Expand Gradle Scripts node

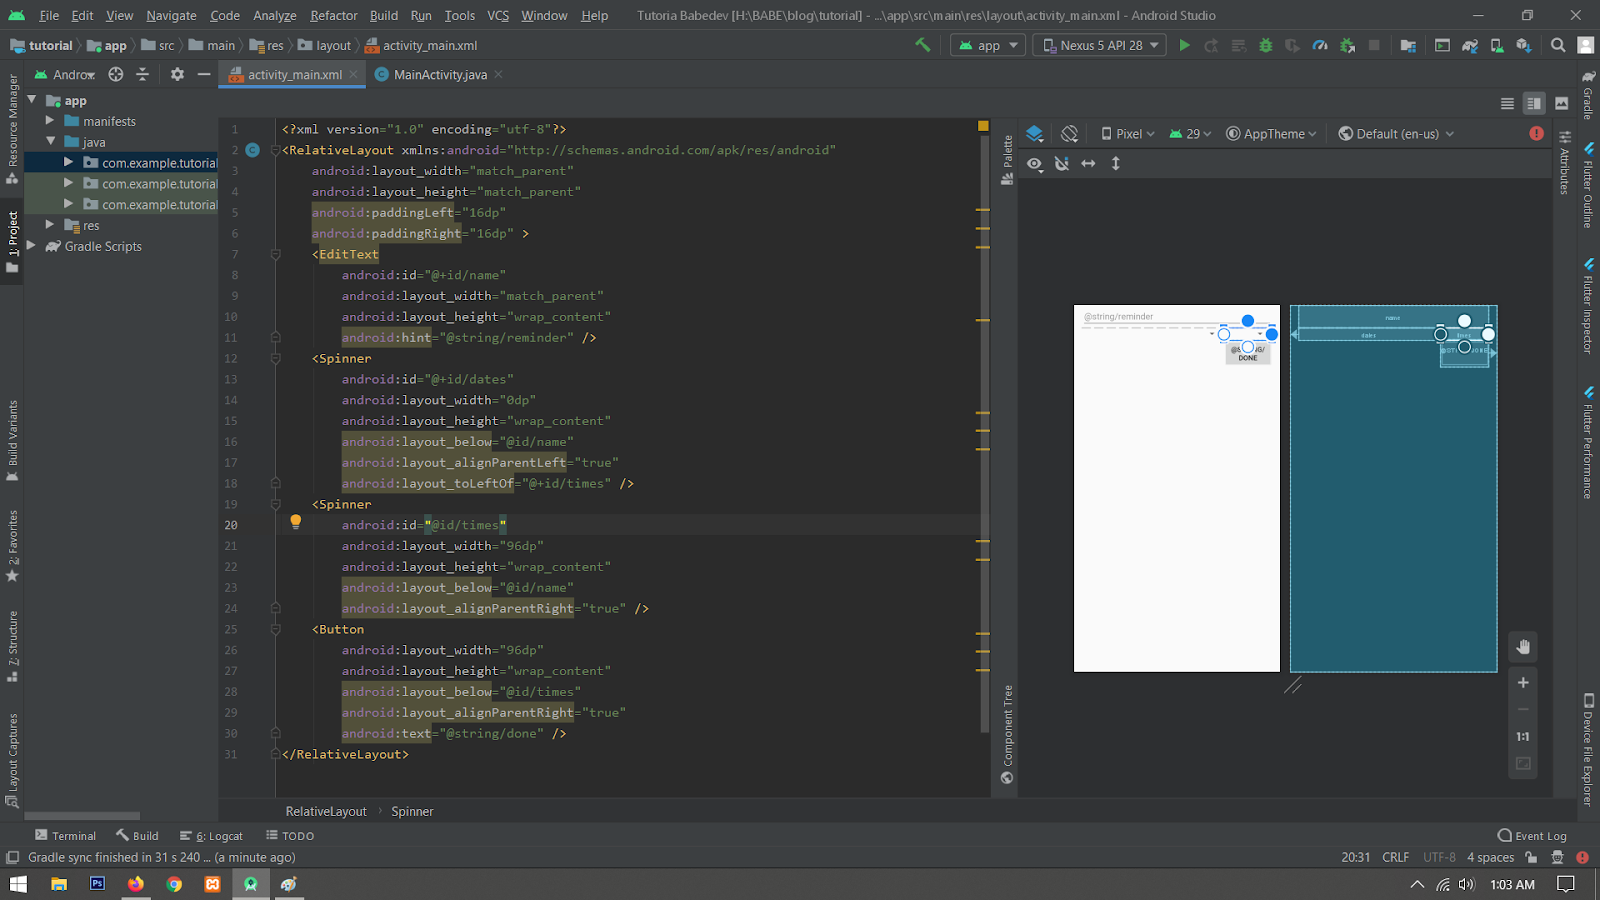coord(31,246)
